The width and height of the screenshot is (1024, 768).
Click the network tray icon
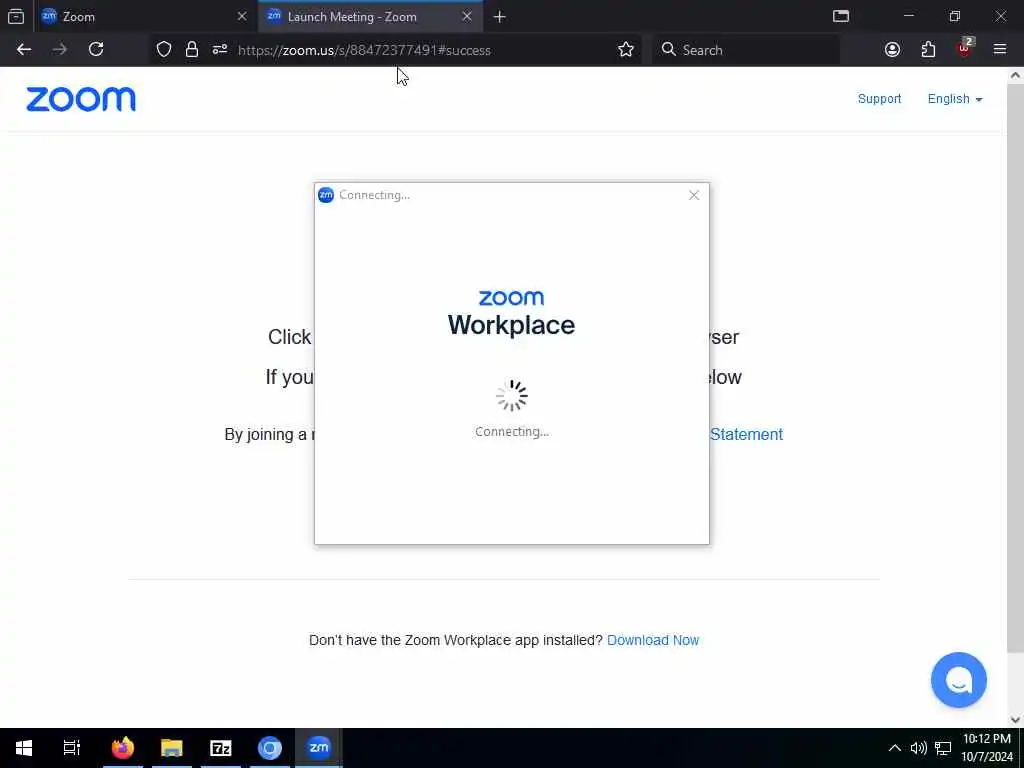(x=943, y=748)
